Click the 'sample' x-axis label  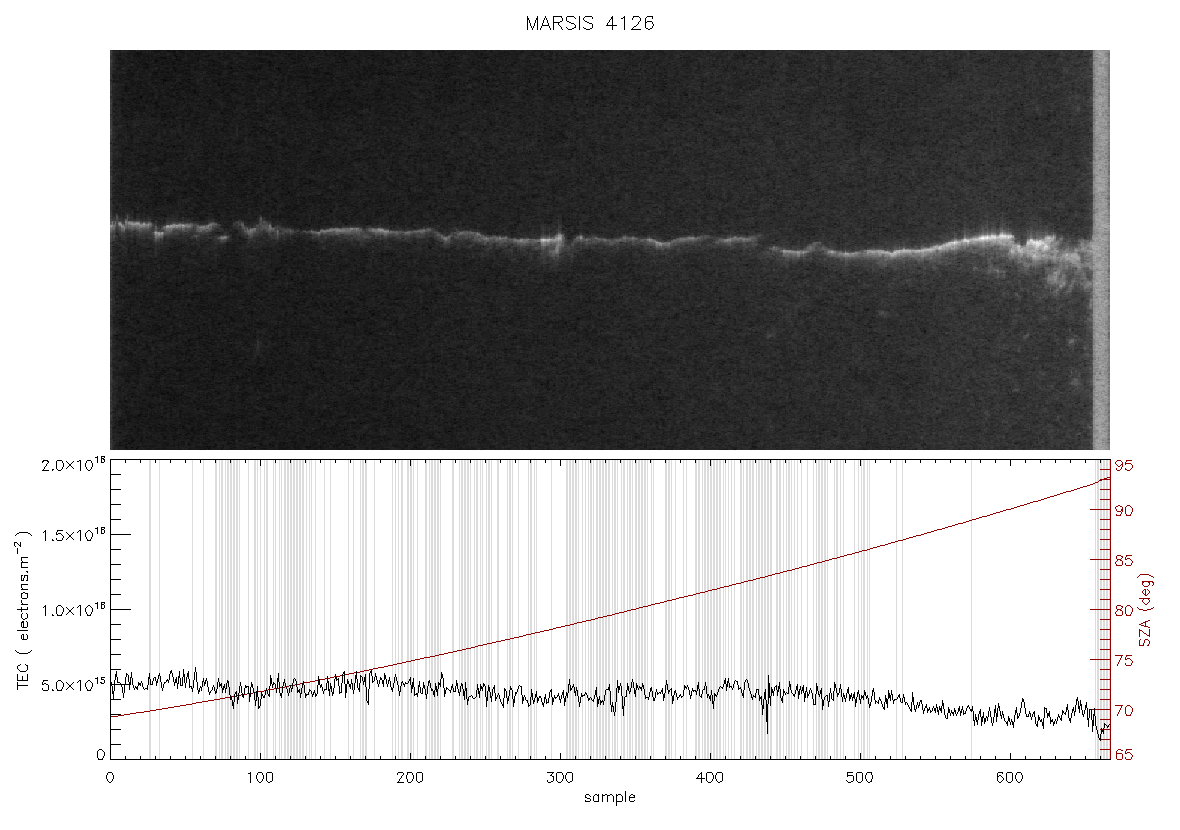[x=610, y=797]
